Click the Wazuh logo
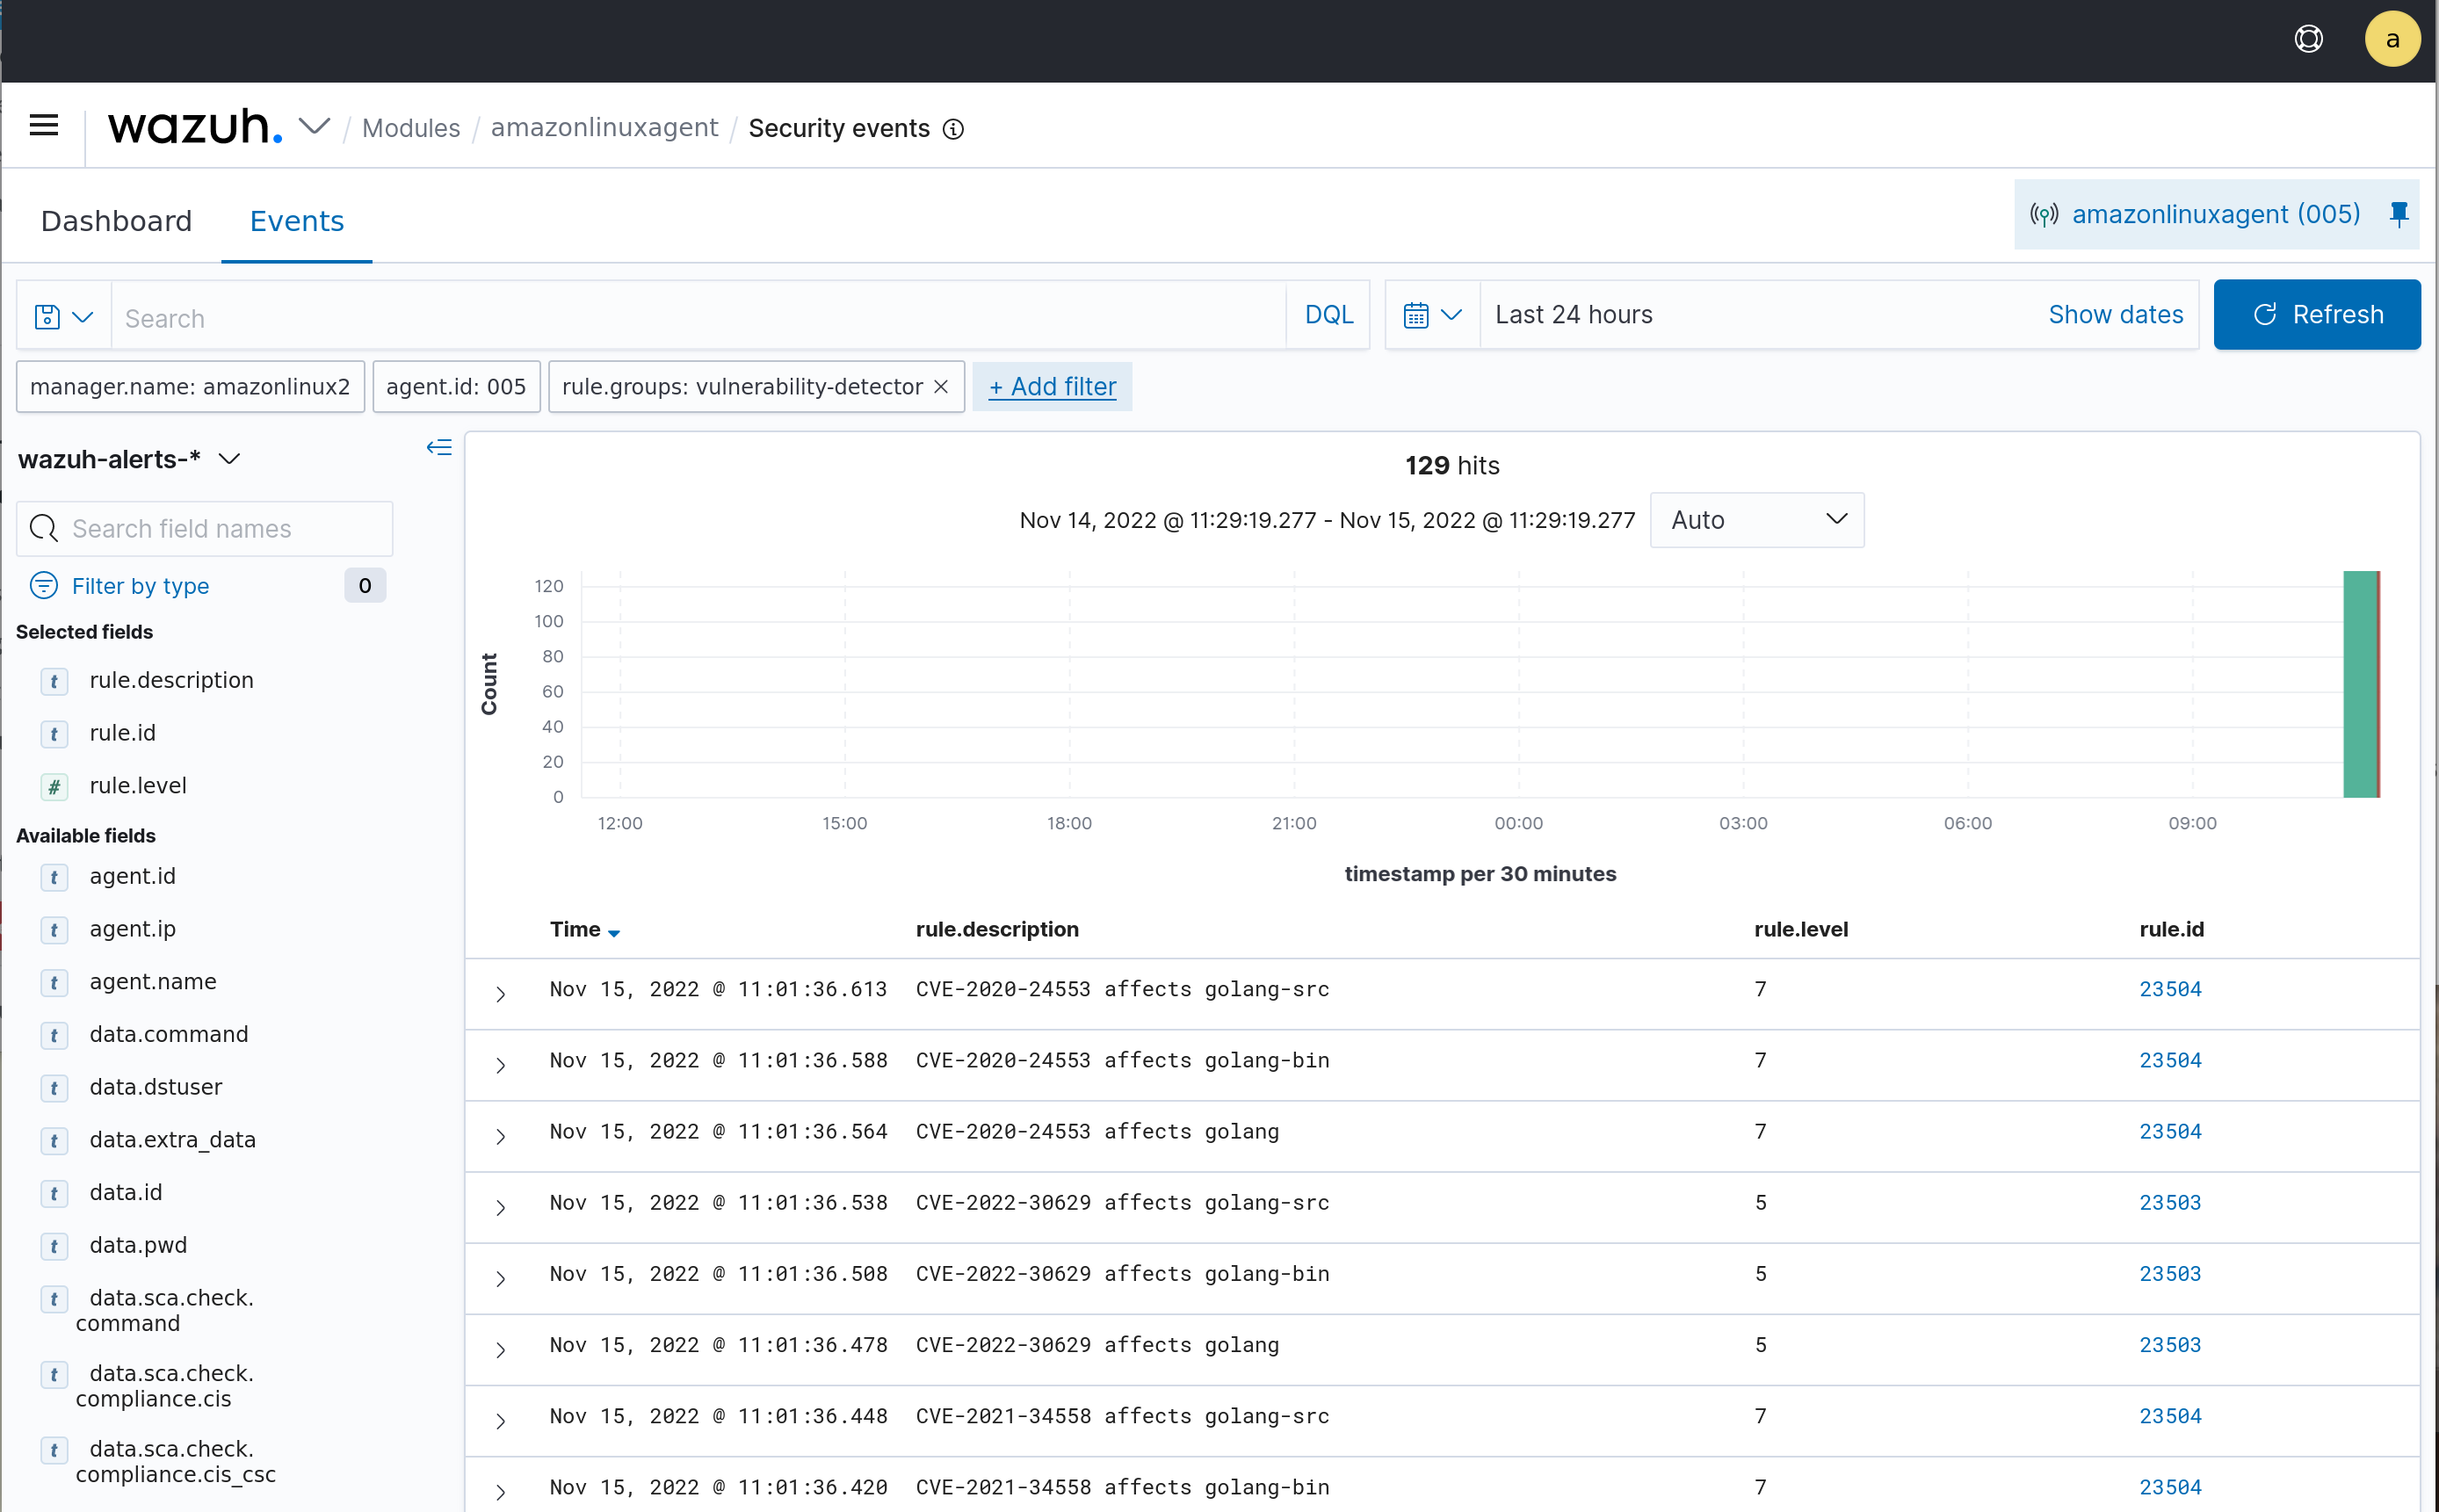Viewport: 2439px width, 1512px height. tap(196, 127)
